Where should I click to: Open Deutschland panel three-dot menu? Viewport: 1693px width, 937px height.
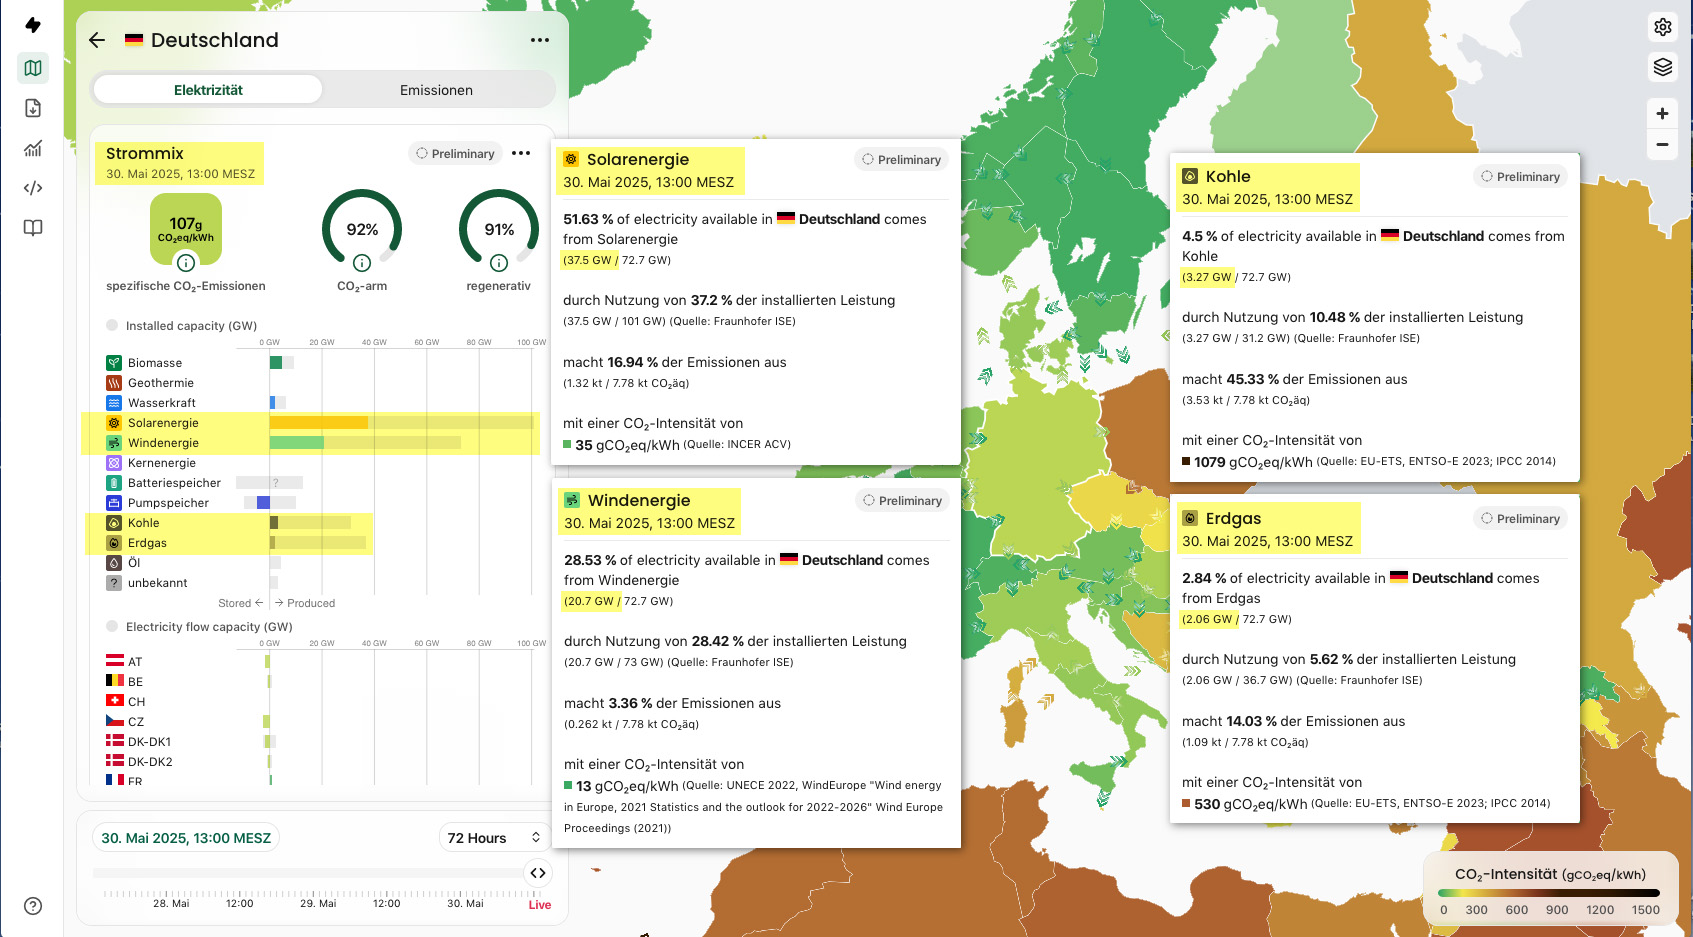click(x=540, y=40)
